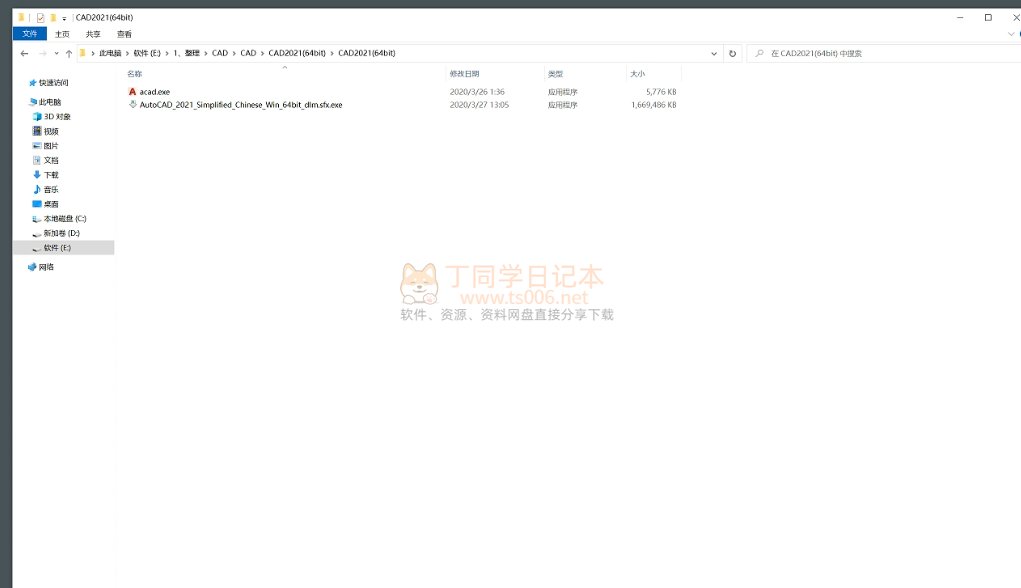Open 音乐 folder in sidebar
Image resolution: width=1021 pixels, height=588 pixels.
[51, 189]
